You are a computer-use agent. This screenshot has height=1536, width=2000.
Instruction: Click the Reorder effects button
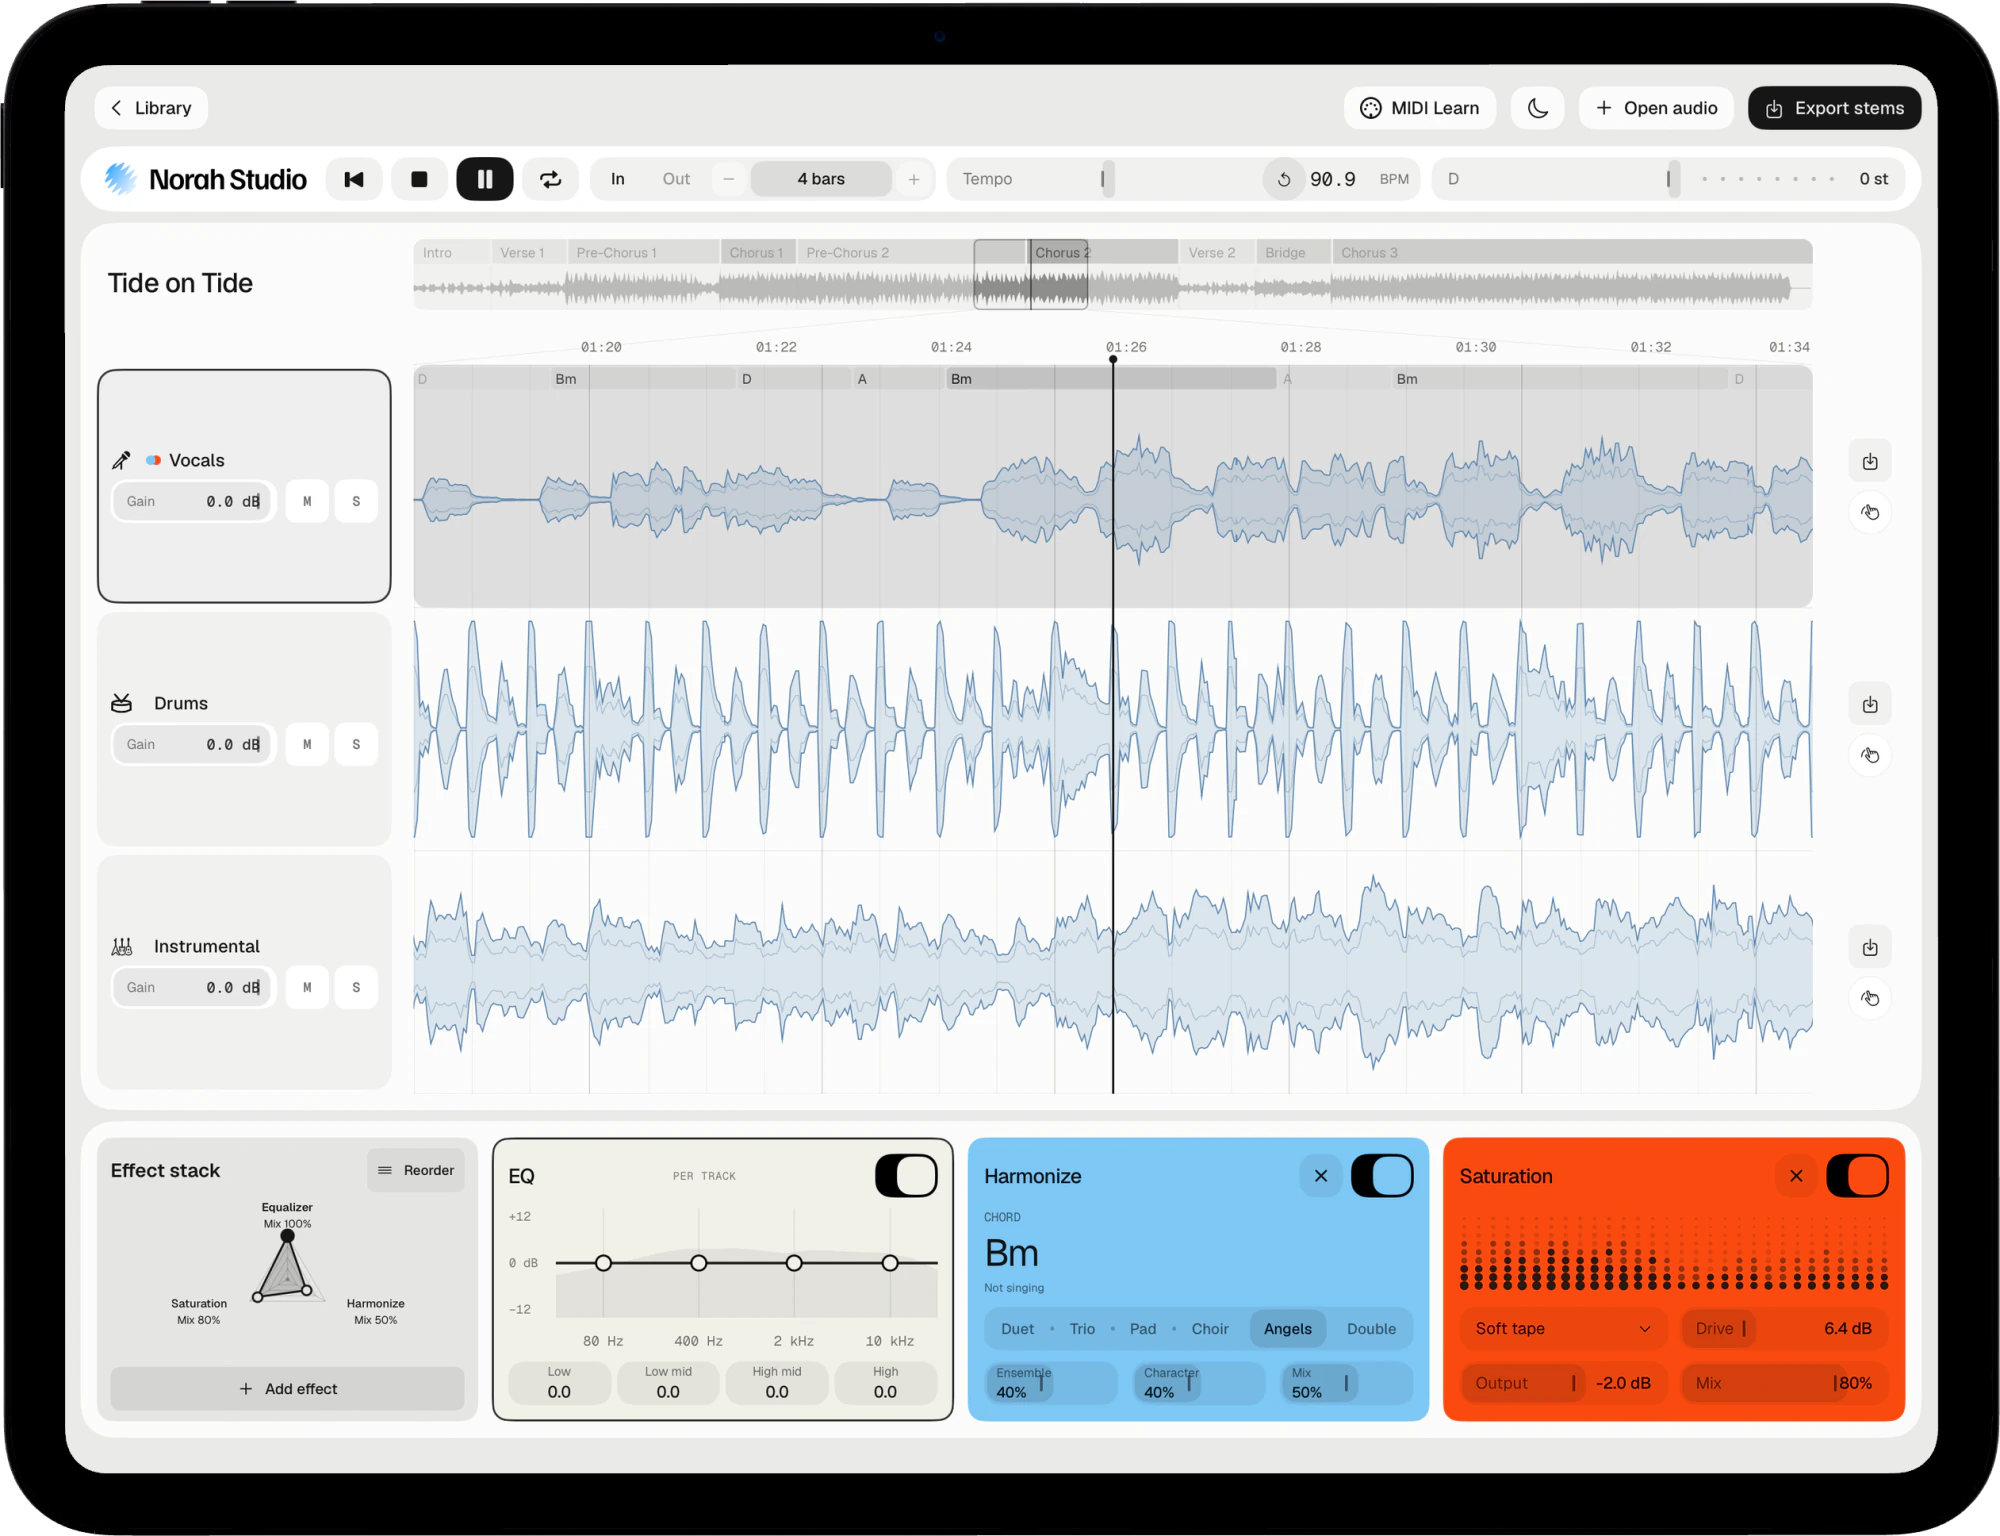[x=416, y=1170]
